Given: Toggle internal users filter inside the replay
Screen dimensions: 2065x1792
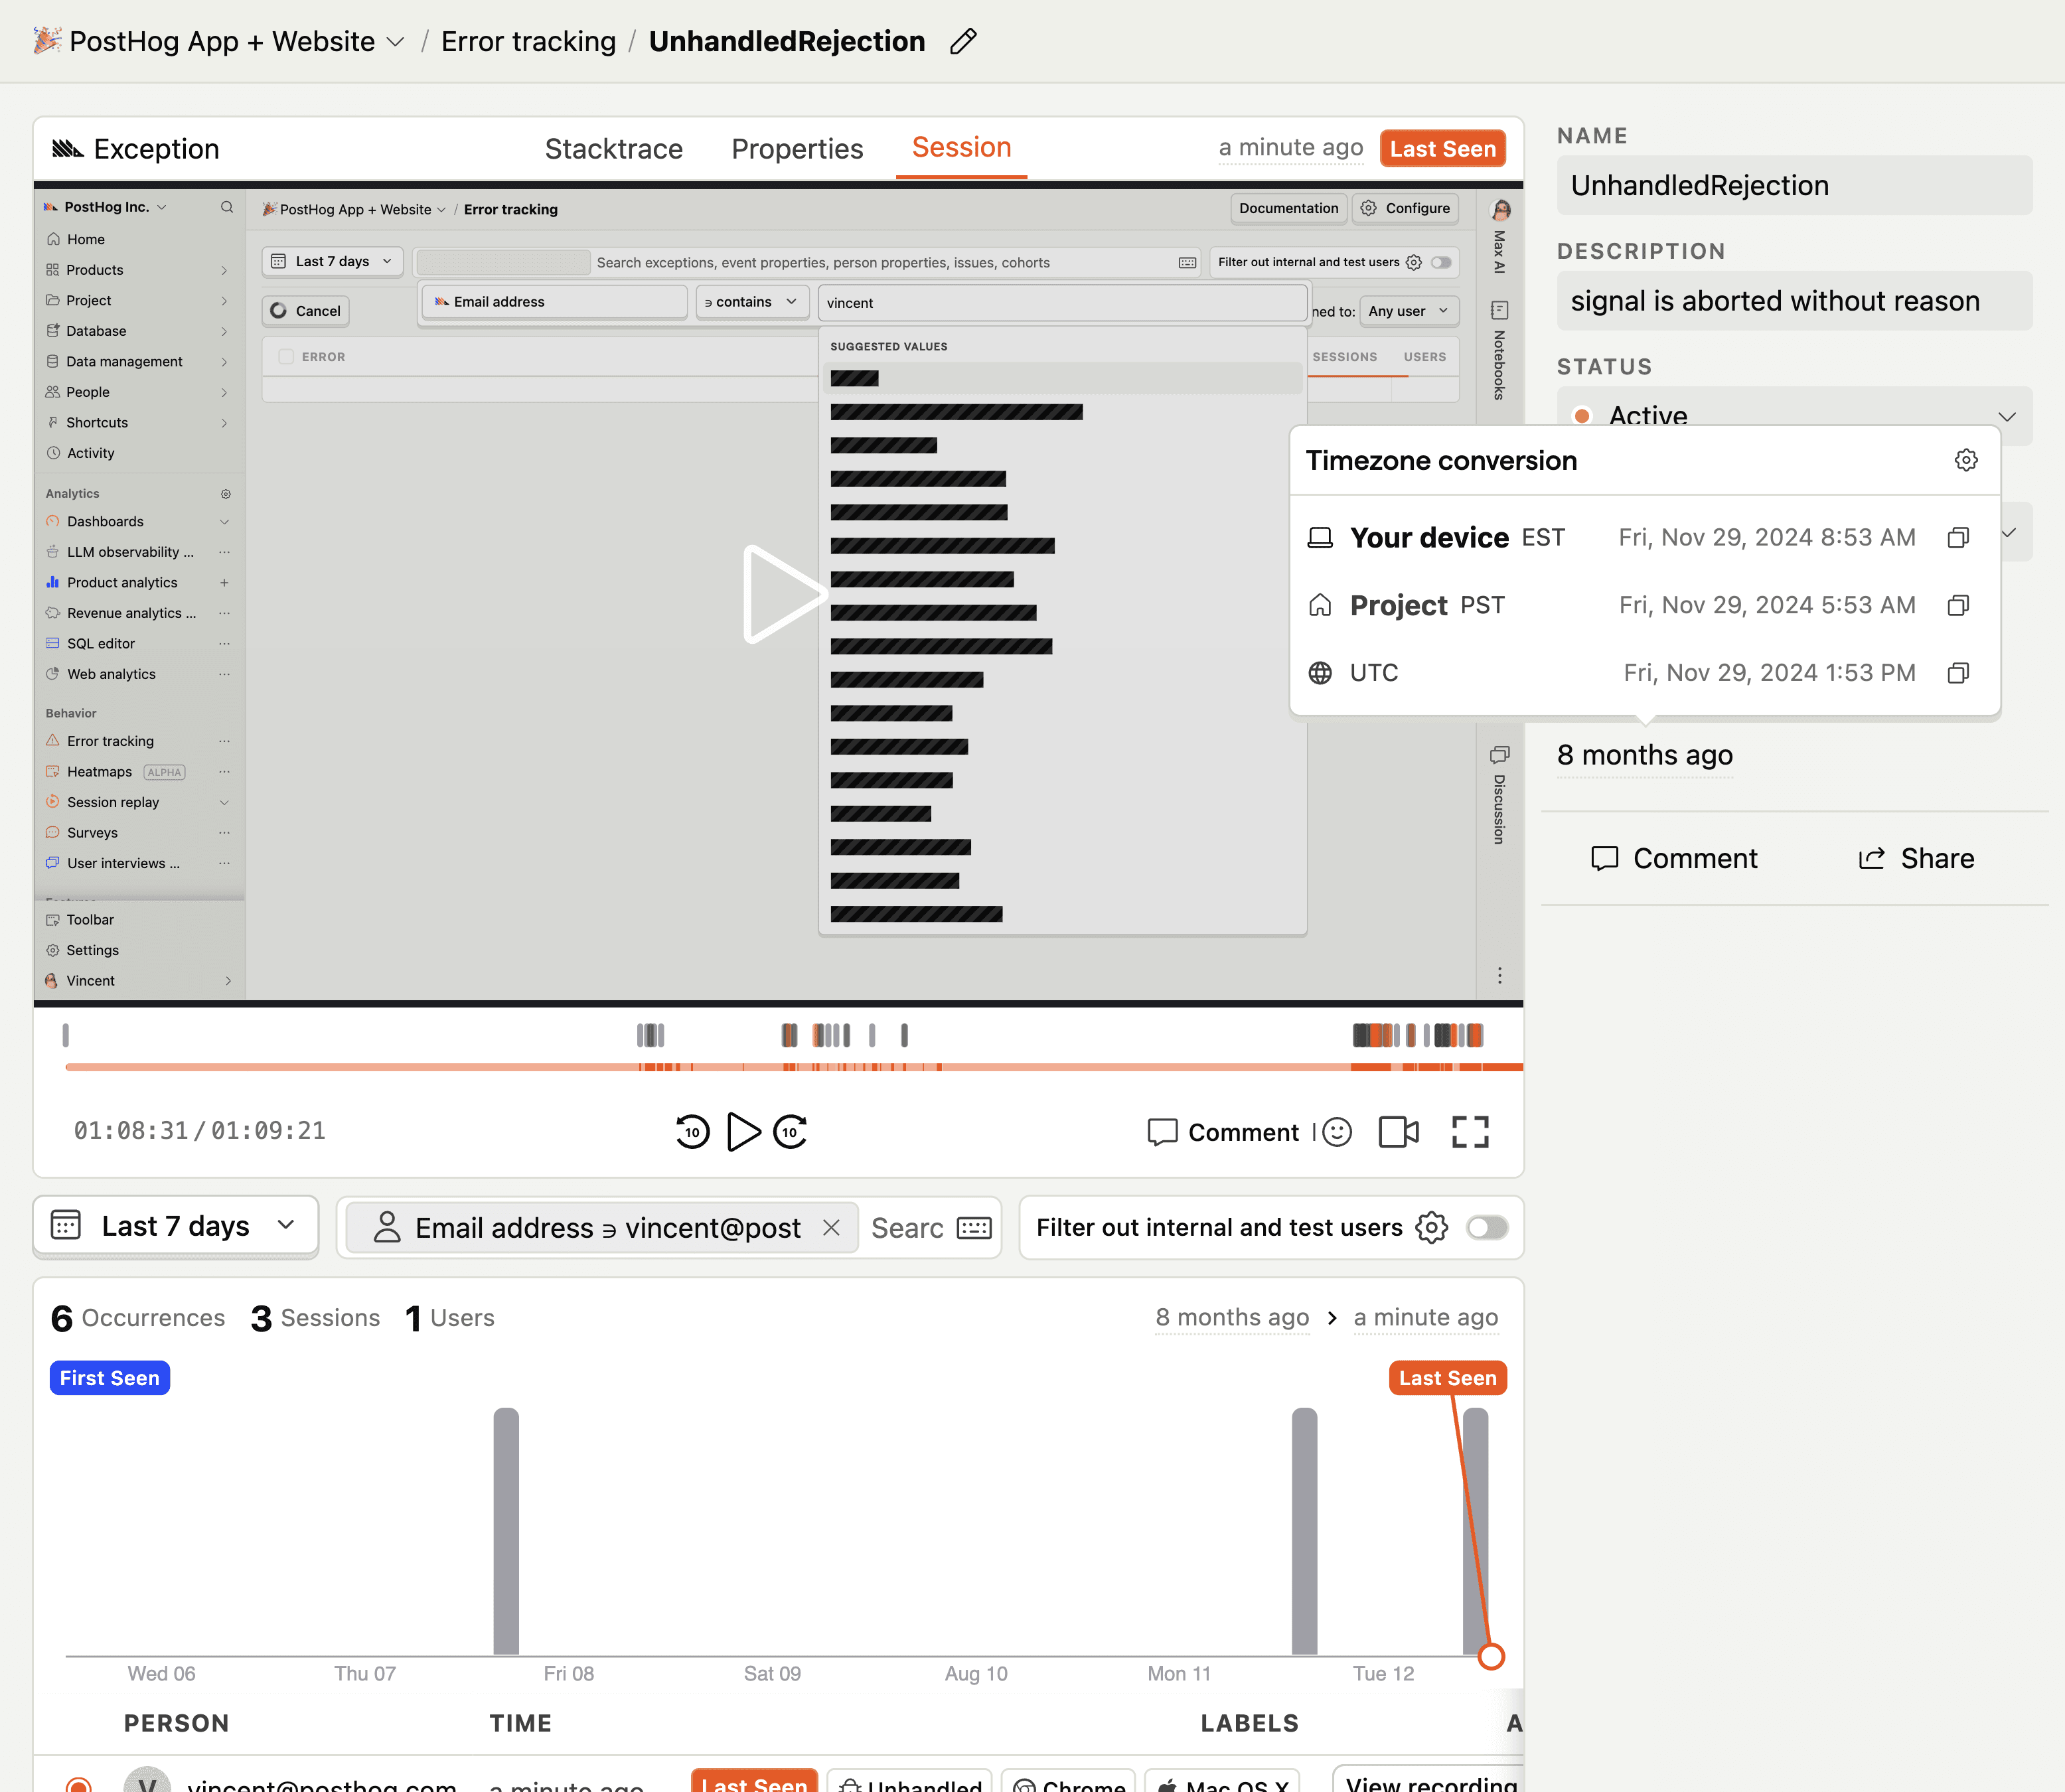Looking at the screenshot, I should (x=1441, y=262).
